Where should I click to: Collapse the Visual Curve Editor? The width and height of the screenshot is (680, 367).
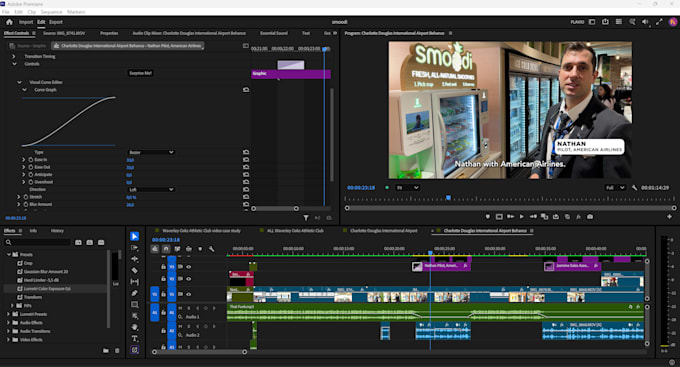click(x=19, y=82)
